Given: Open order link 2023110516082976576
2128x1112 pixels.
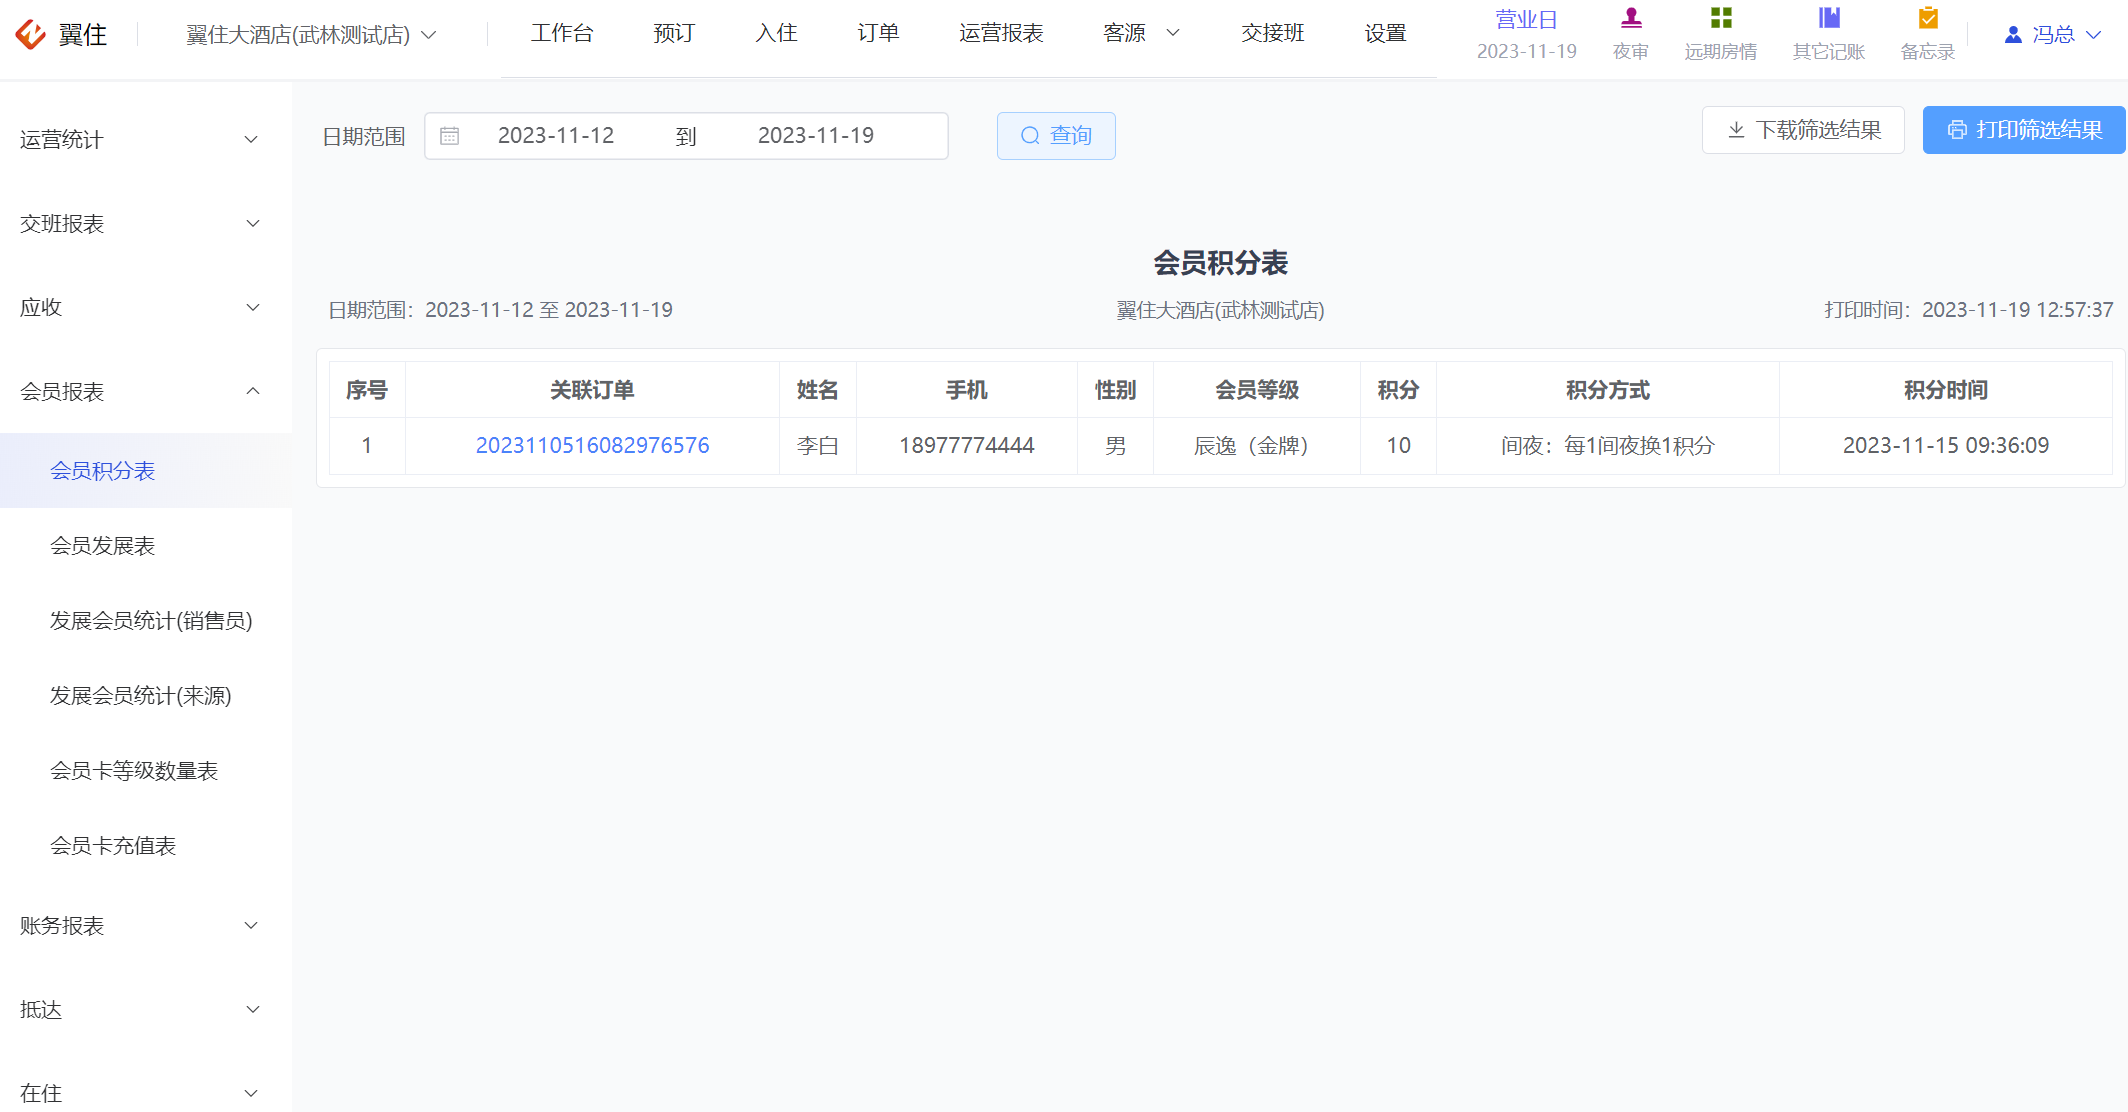Looking at the screenshot, I should (x=592, y=445).
